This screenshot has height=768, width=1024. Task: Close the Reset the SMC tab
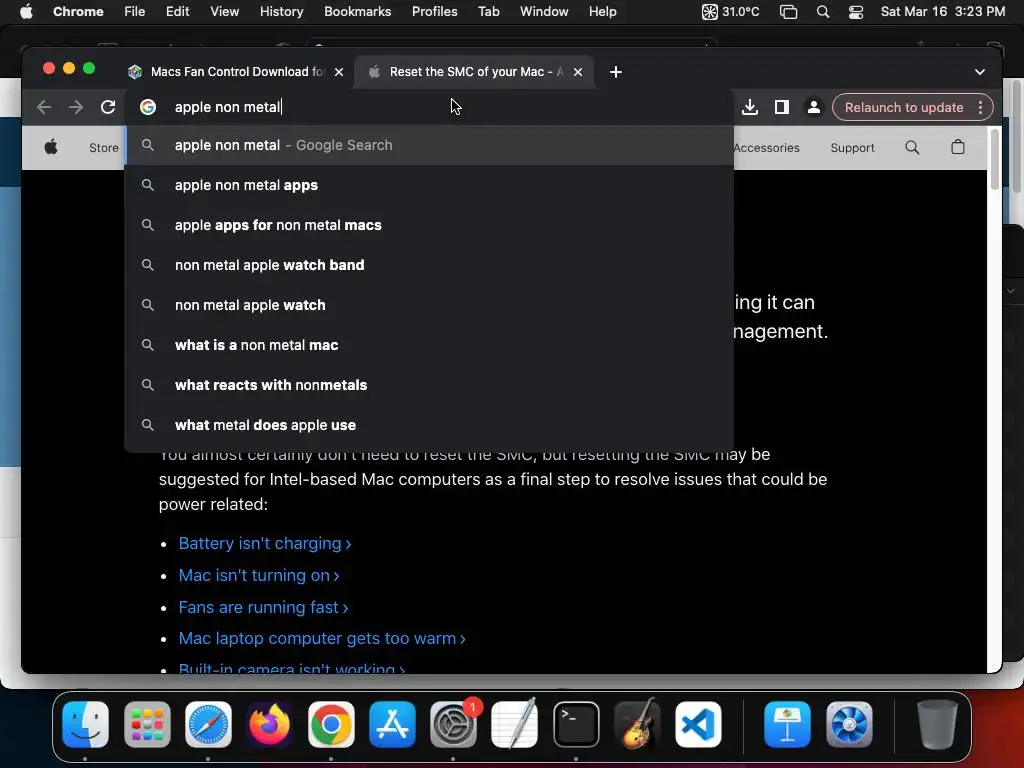578,72
